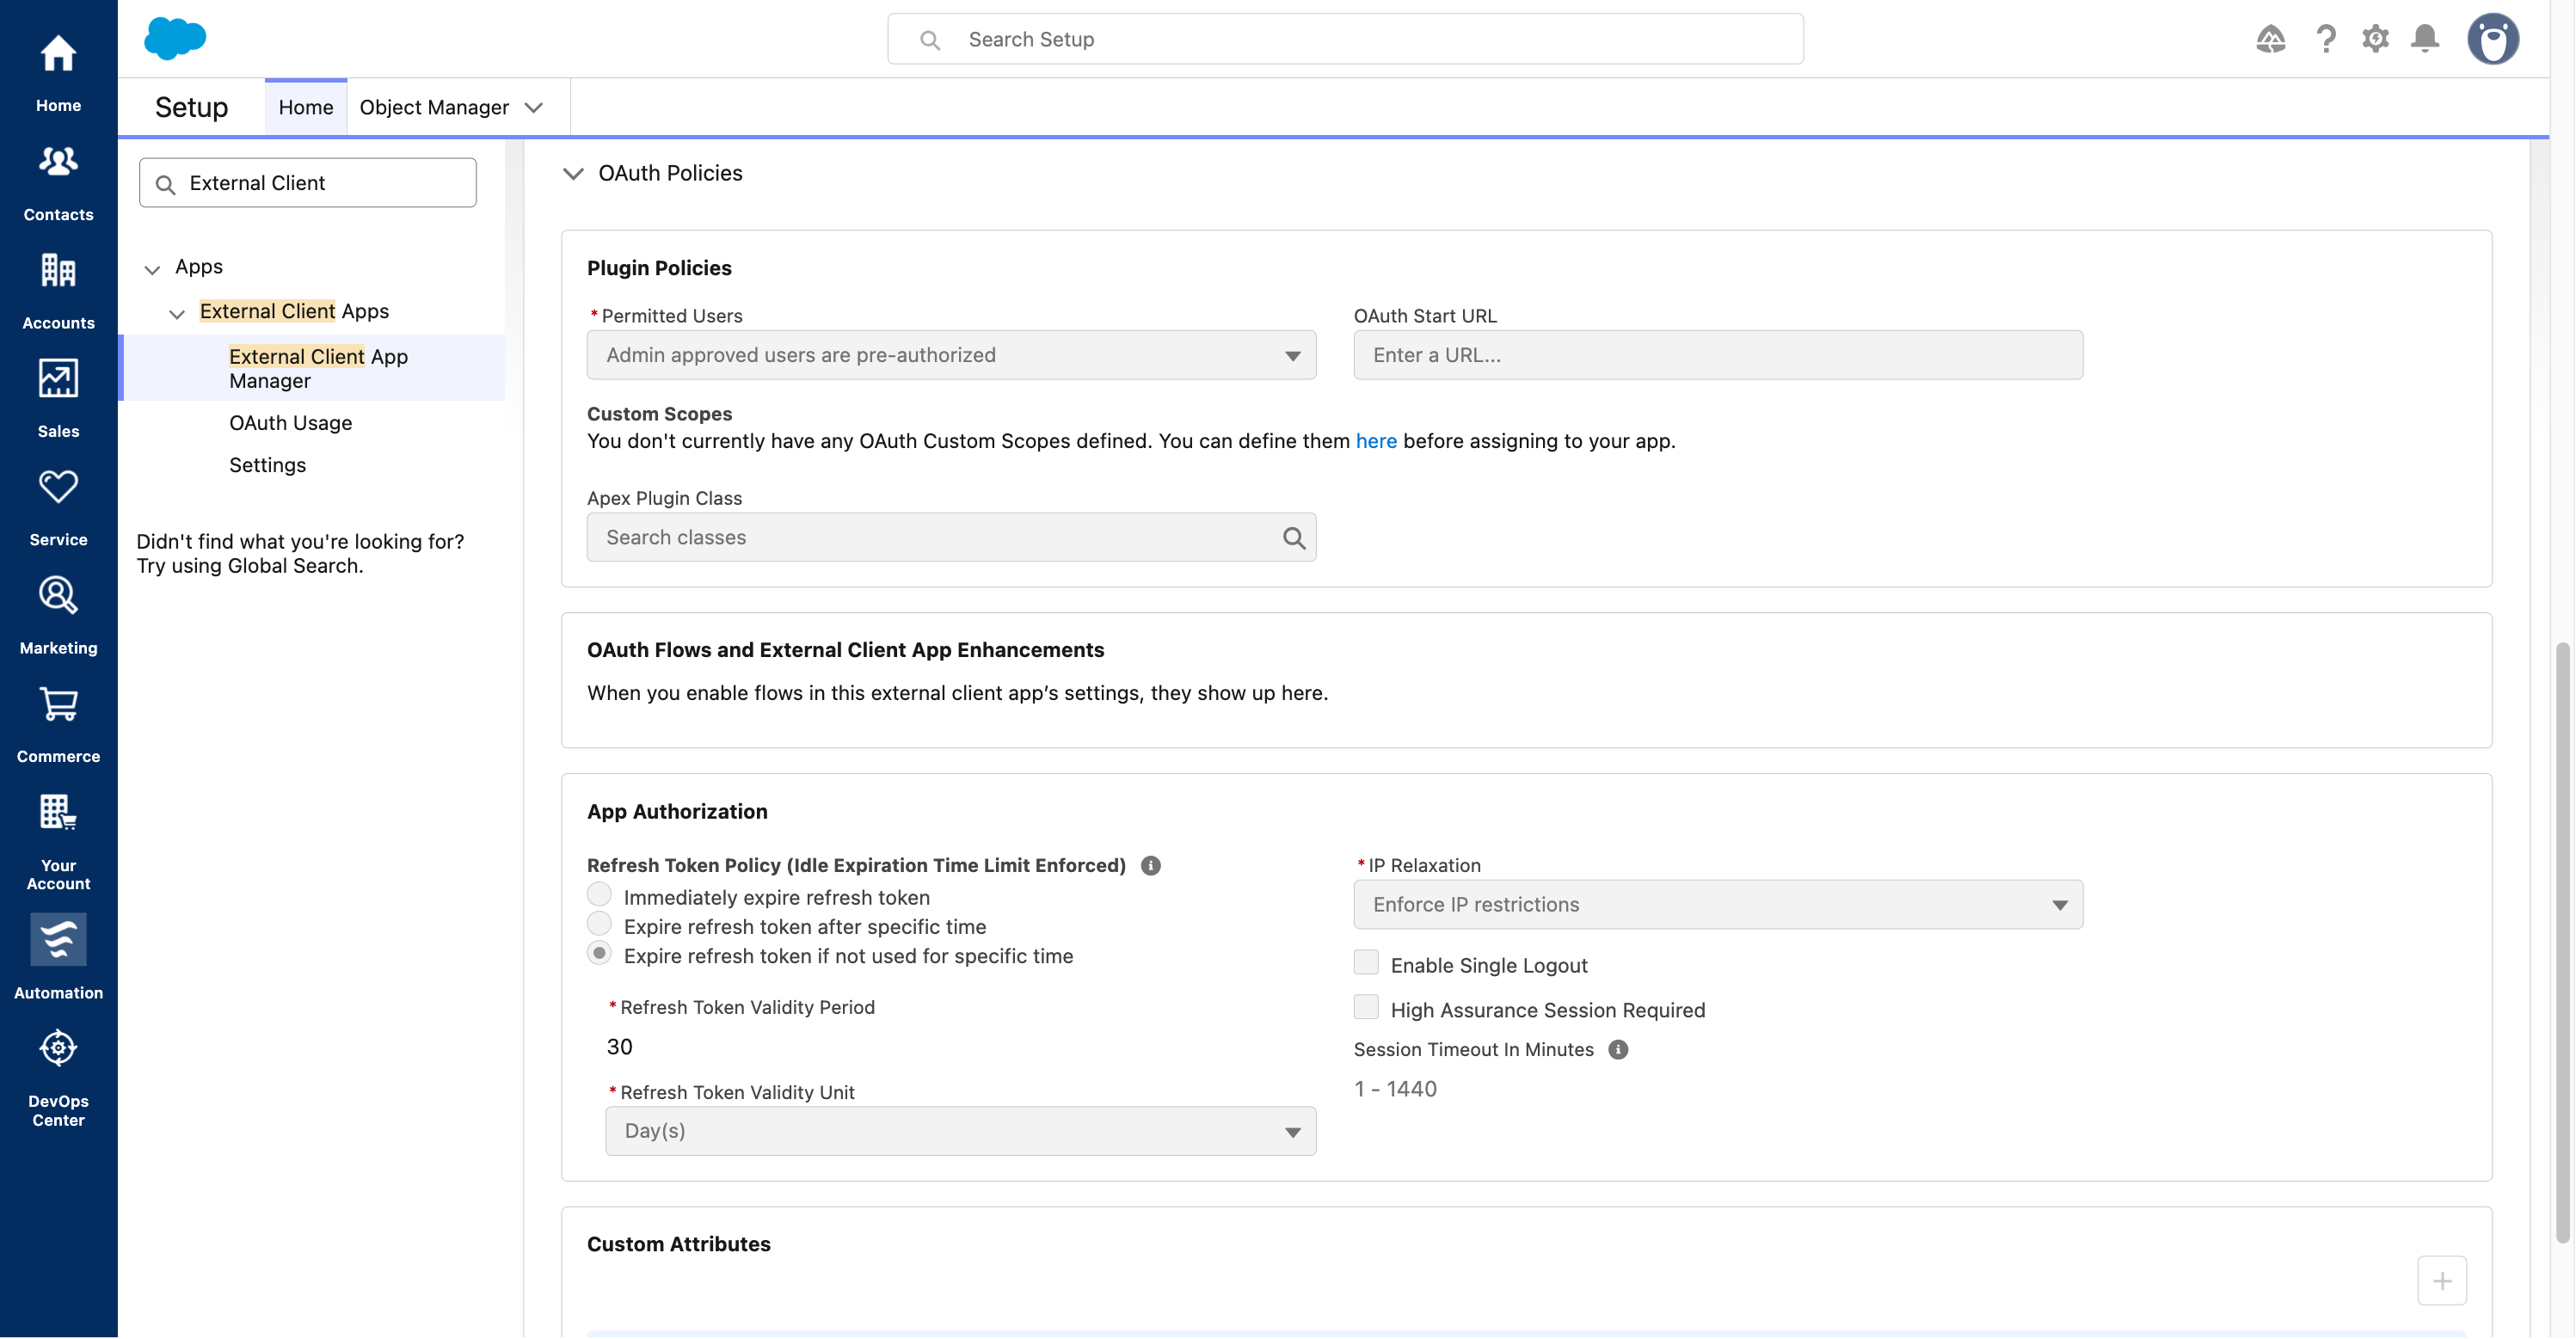
Task: Open OAuth Usage in the setup tree
Action: 290,423
